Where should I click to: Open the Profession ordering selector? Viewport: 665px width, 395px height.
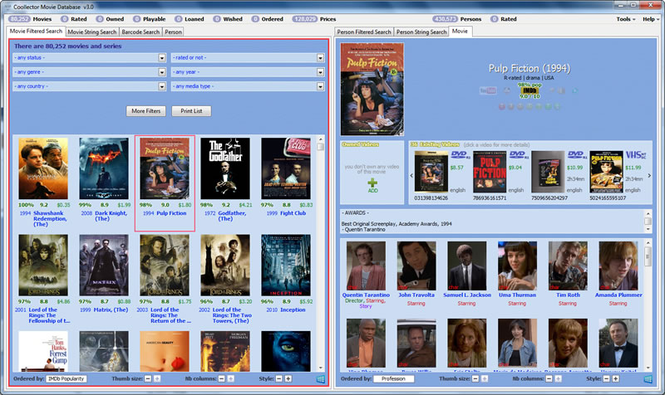394,378
